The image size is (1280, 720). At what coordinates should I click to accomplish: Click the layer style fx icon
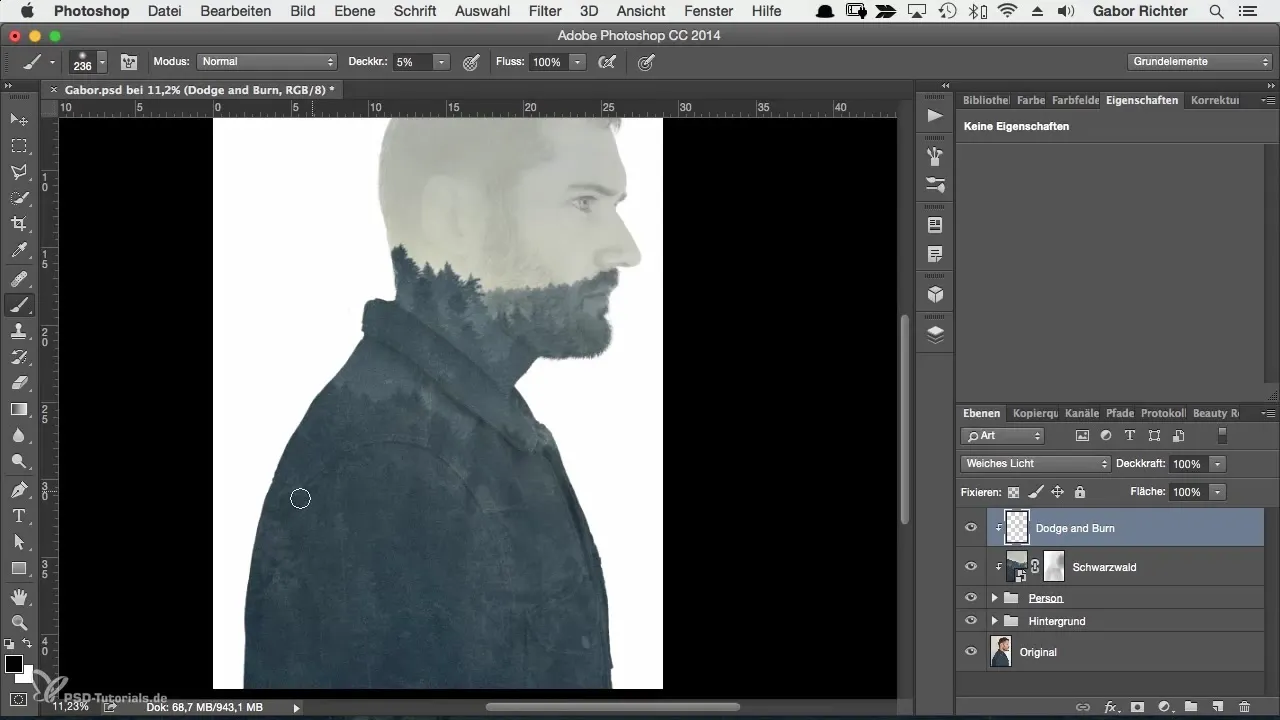[1110, 706]
